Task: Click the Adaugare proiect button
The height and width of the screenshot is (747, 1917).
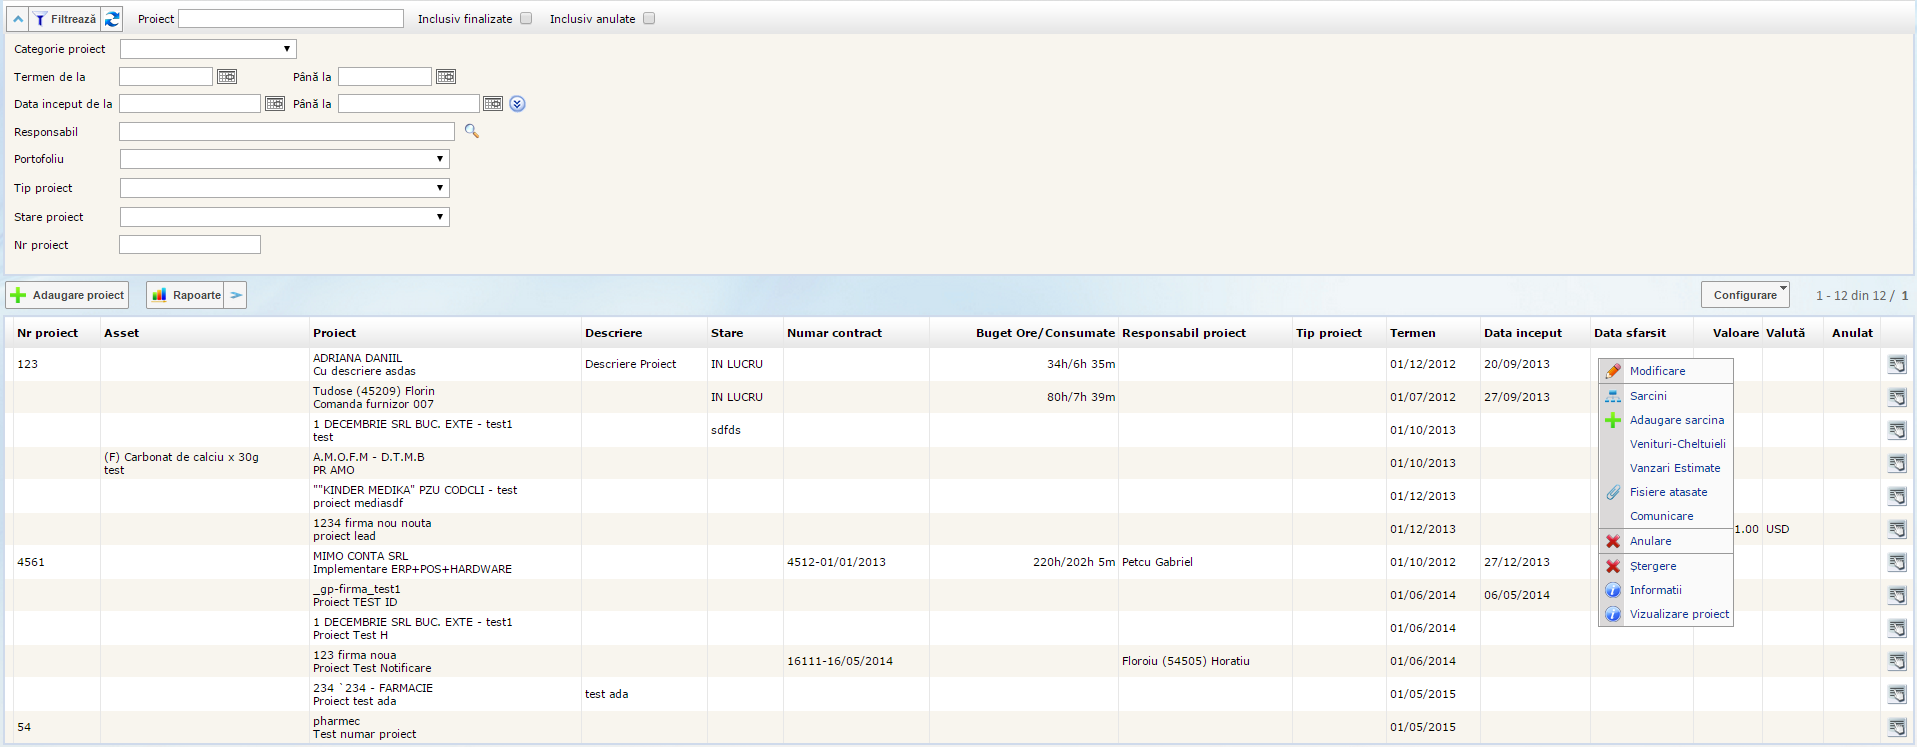Action: [68, 295]
